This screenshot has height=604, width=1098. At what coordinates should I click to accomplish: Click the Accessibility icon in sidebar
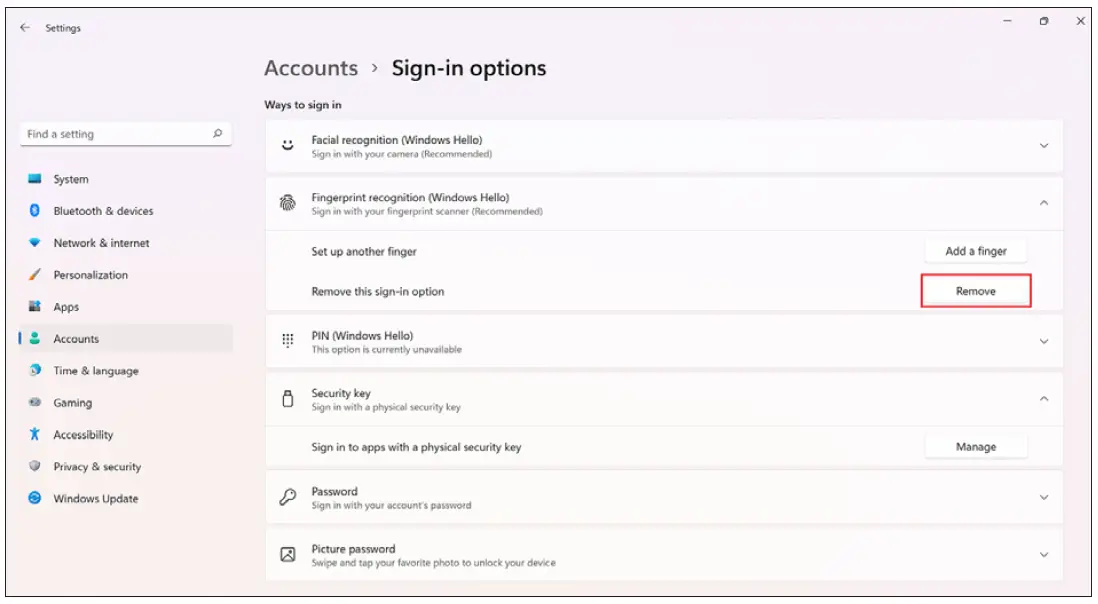tap(35, 435)
